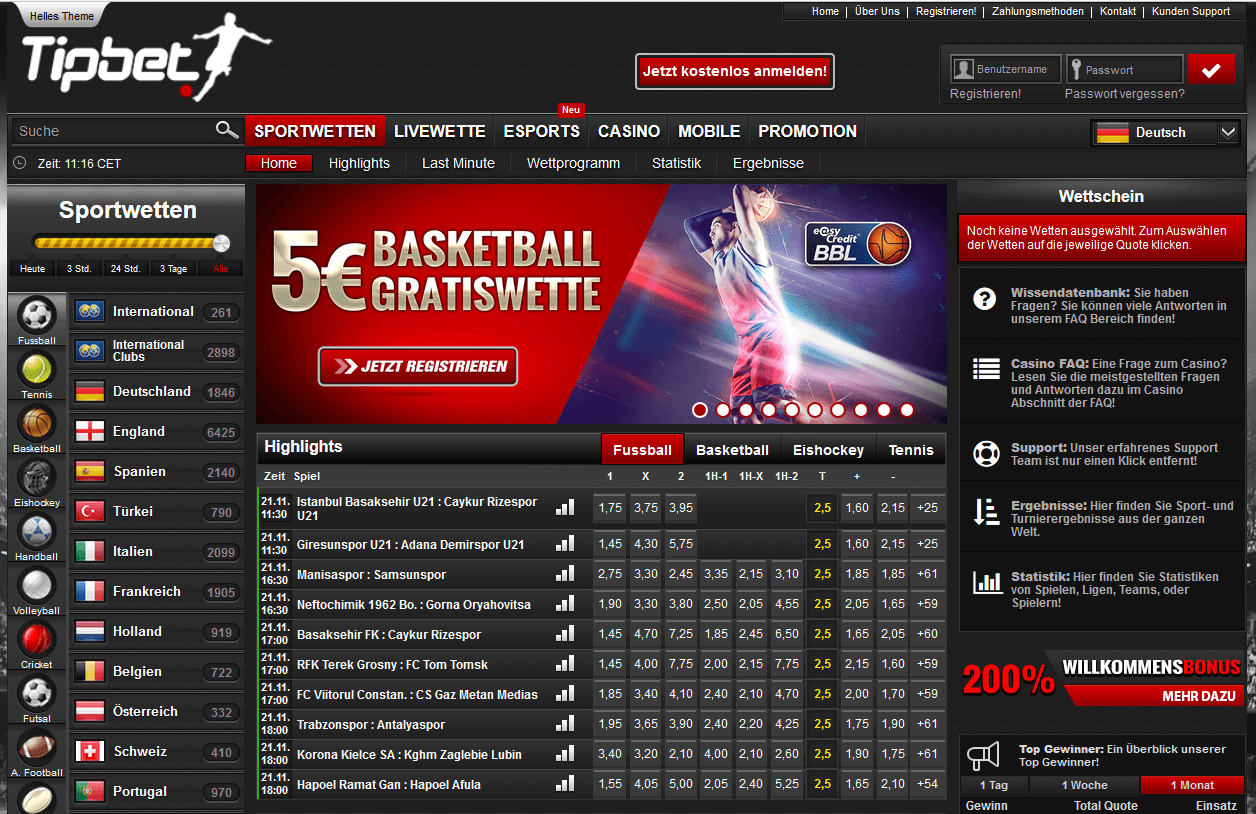This screenshot has height=814, width=1256.
Task: Switch Highlights to Tennis tab
Action: (x=911, y=450)
